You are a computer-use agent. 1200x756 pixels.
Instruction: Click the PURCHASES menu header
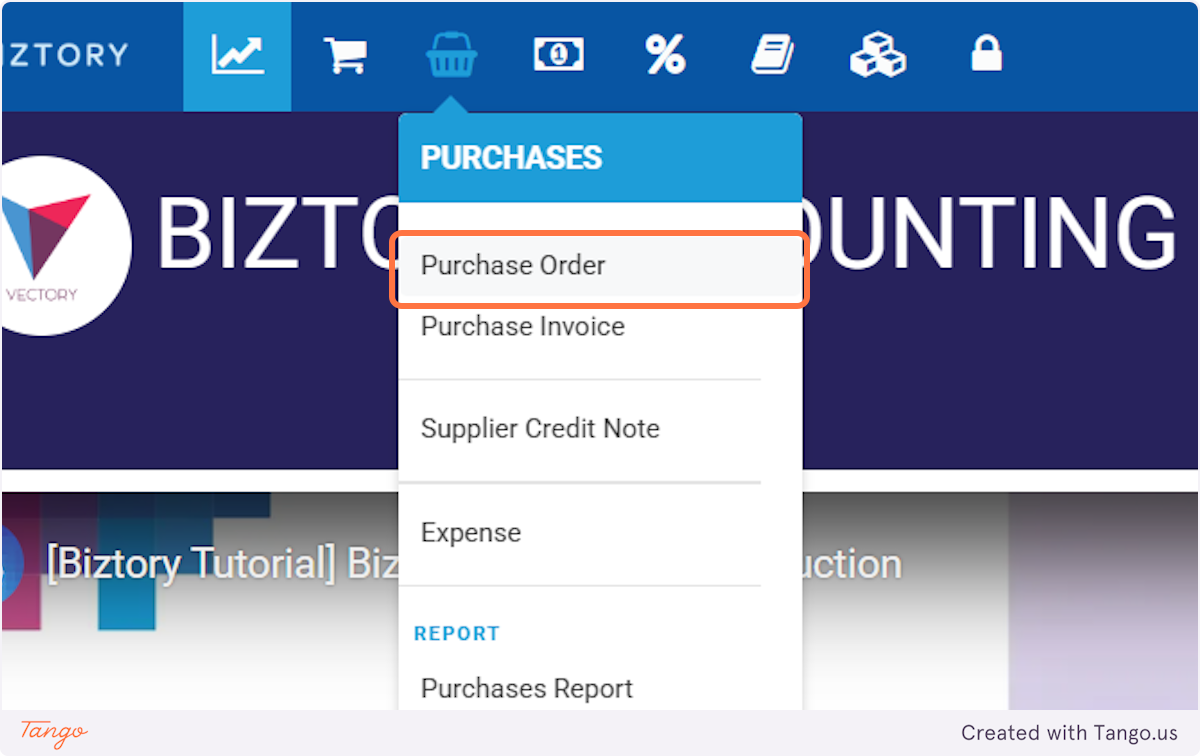coord(511,158)
